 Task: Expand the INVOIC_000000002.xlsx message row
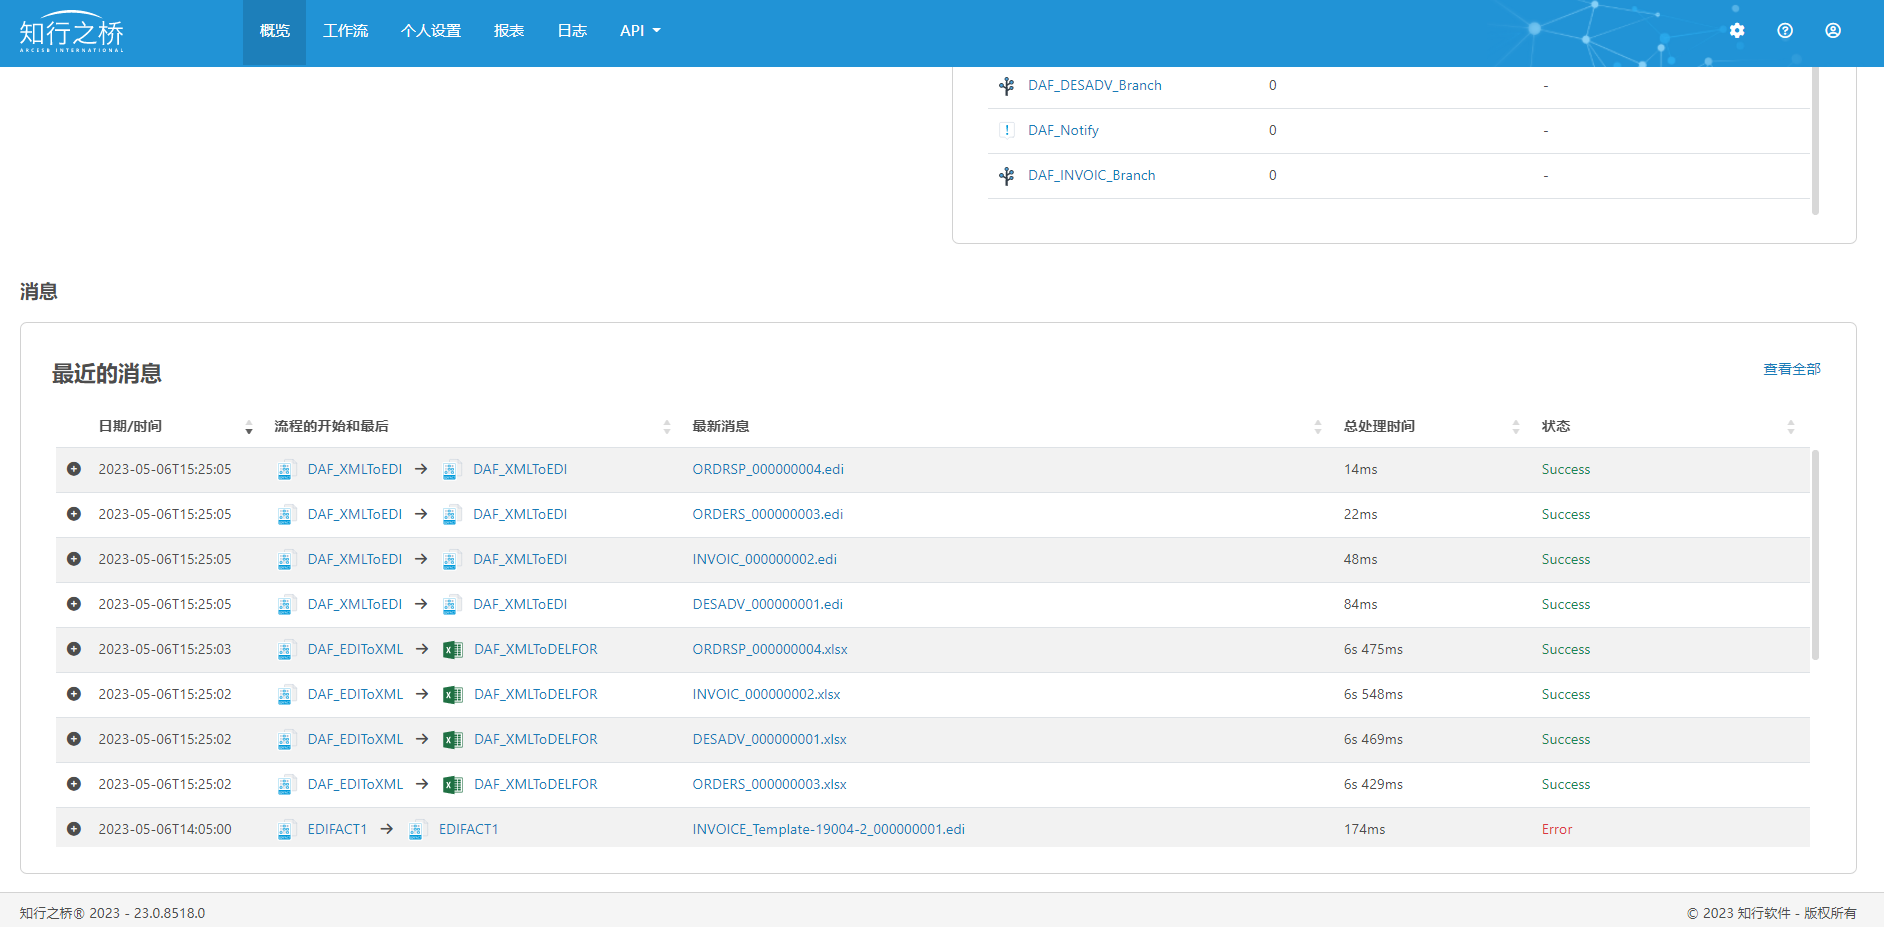coord(74,694)
